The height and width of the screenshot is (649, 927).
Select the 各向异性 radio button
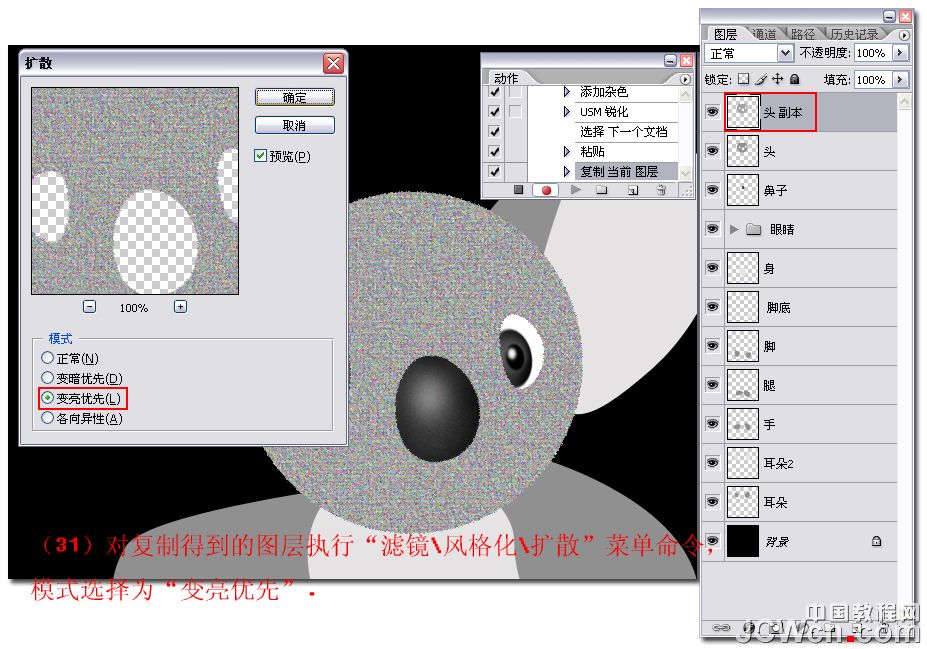tap(47, 418)
